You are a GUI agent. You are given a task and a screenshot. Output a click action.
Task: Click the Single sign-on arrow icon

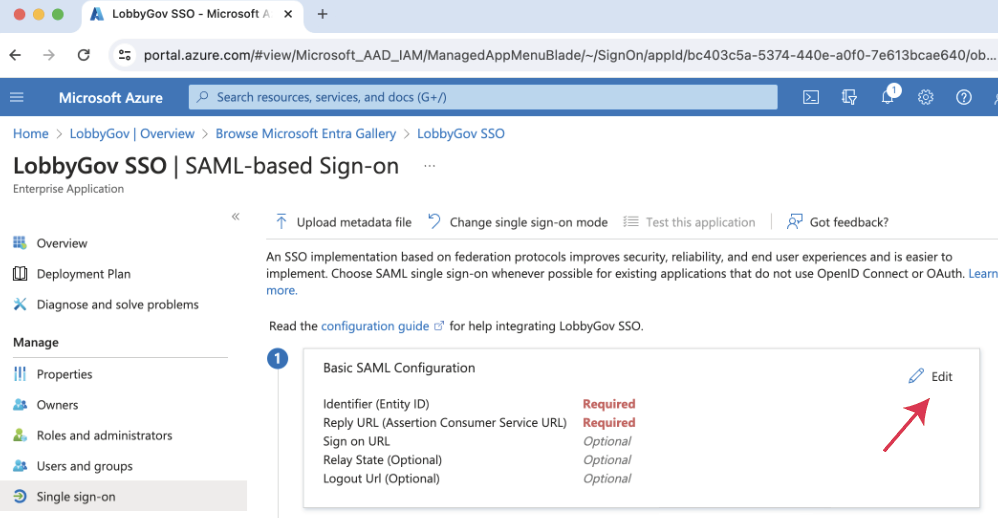(x=20, y=496)
